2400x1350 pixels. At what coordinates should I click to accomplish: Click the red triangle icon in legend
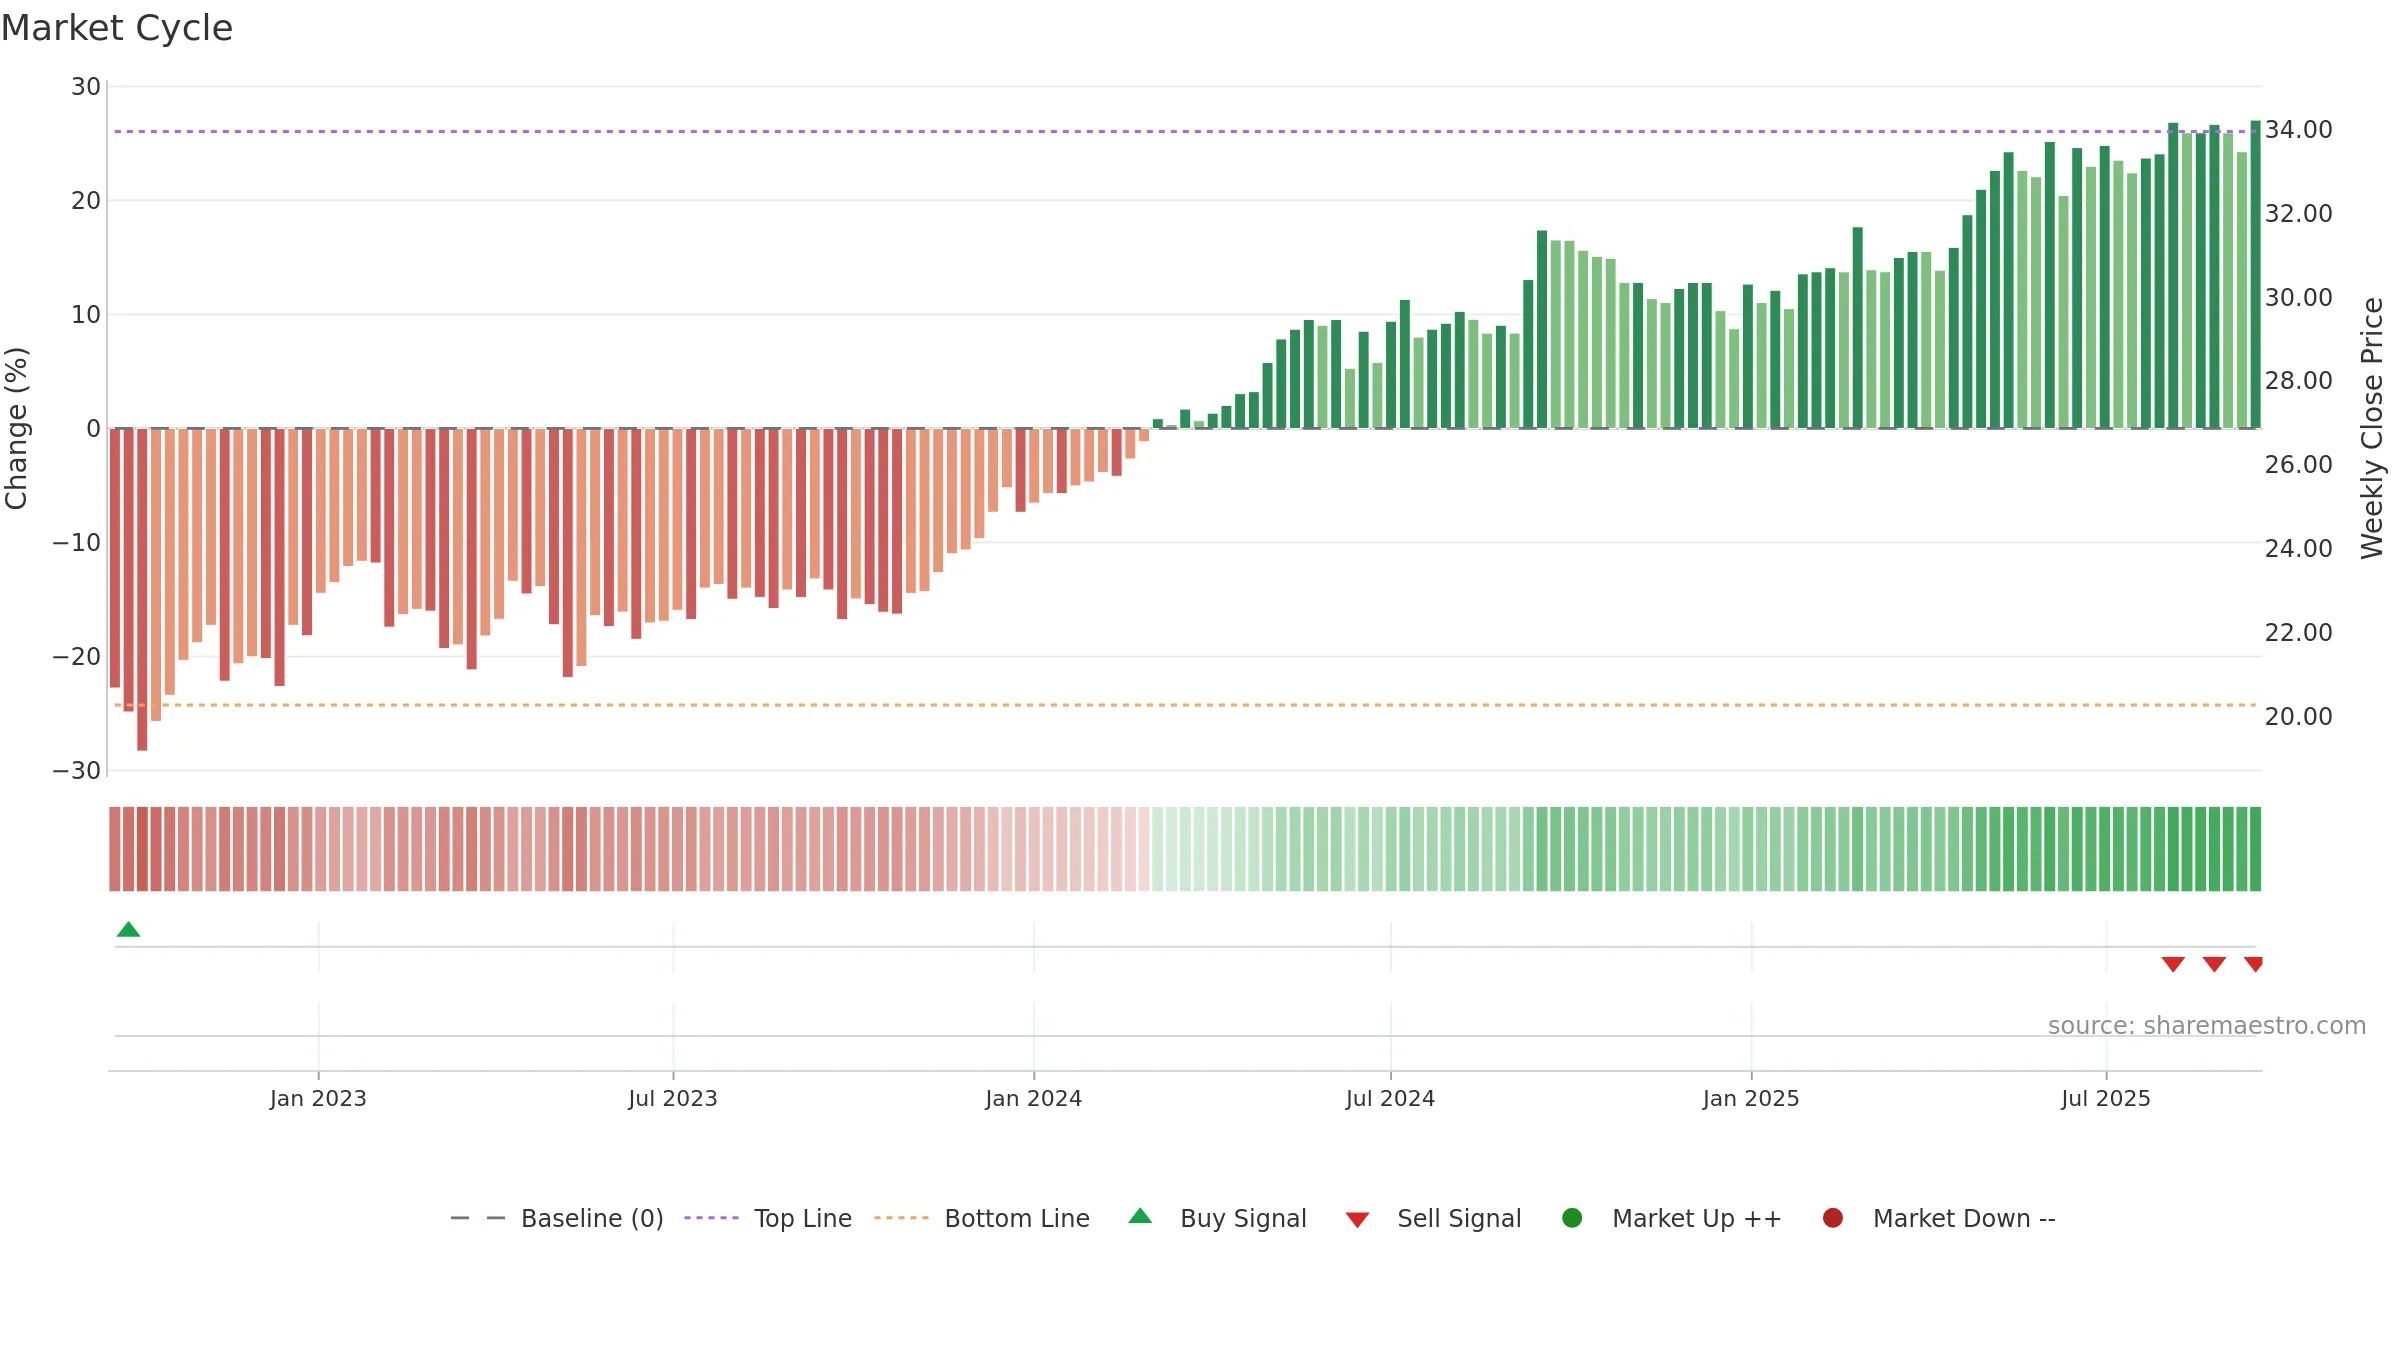click(x=1357, y=1220)
